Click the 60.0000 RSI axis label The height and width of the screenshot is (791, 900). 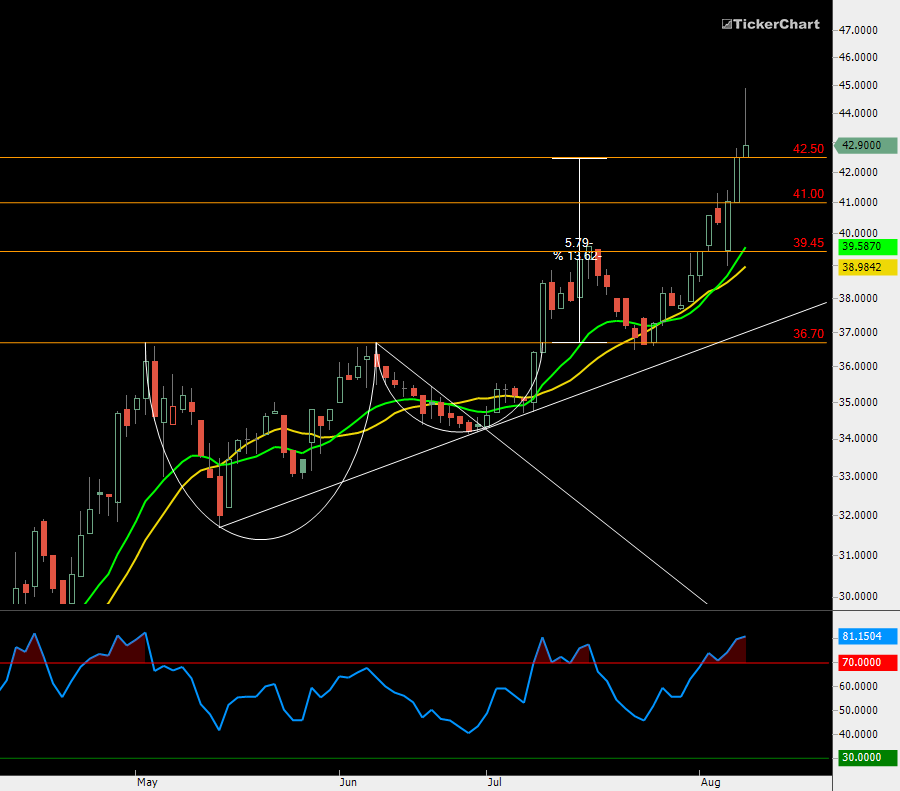858,687
